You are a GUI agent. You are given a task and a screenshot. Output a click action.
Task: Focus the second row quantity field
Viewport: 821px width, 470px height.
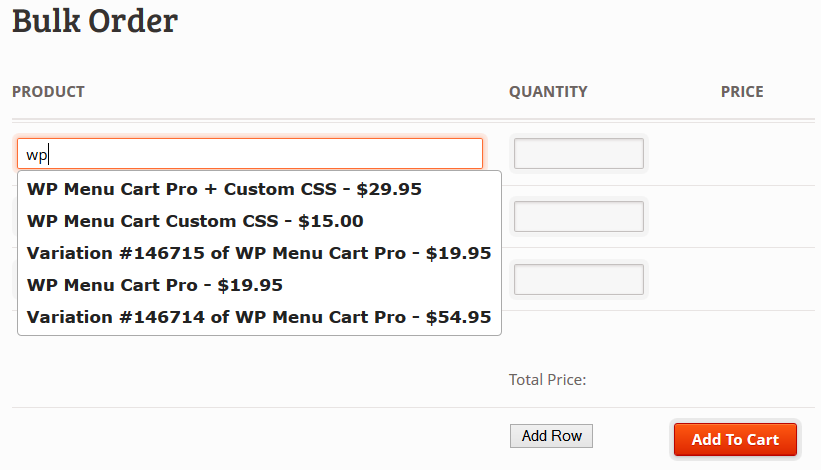pos(578,216)
